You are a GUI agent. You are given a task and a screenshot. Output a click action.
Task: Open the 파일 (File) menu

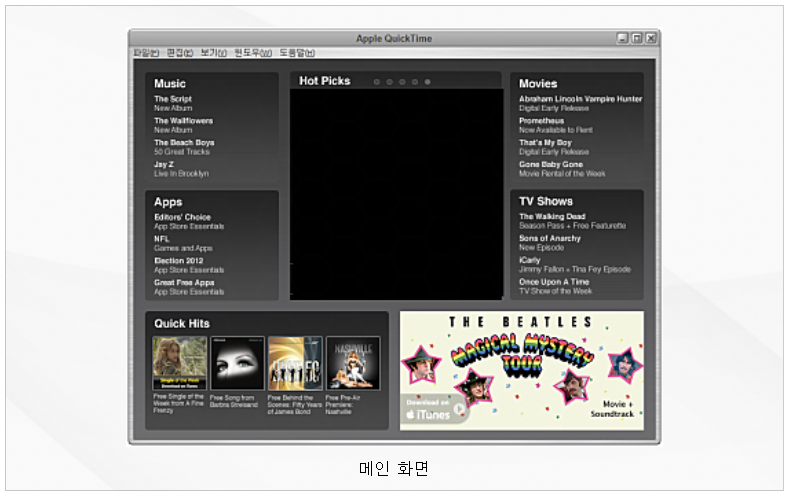[146, 52]
